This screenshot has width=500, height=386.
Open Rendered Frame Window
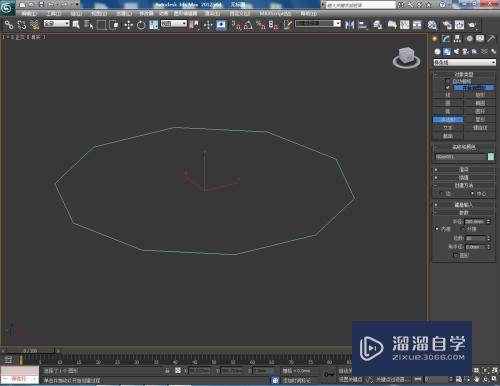pos(459,25)
